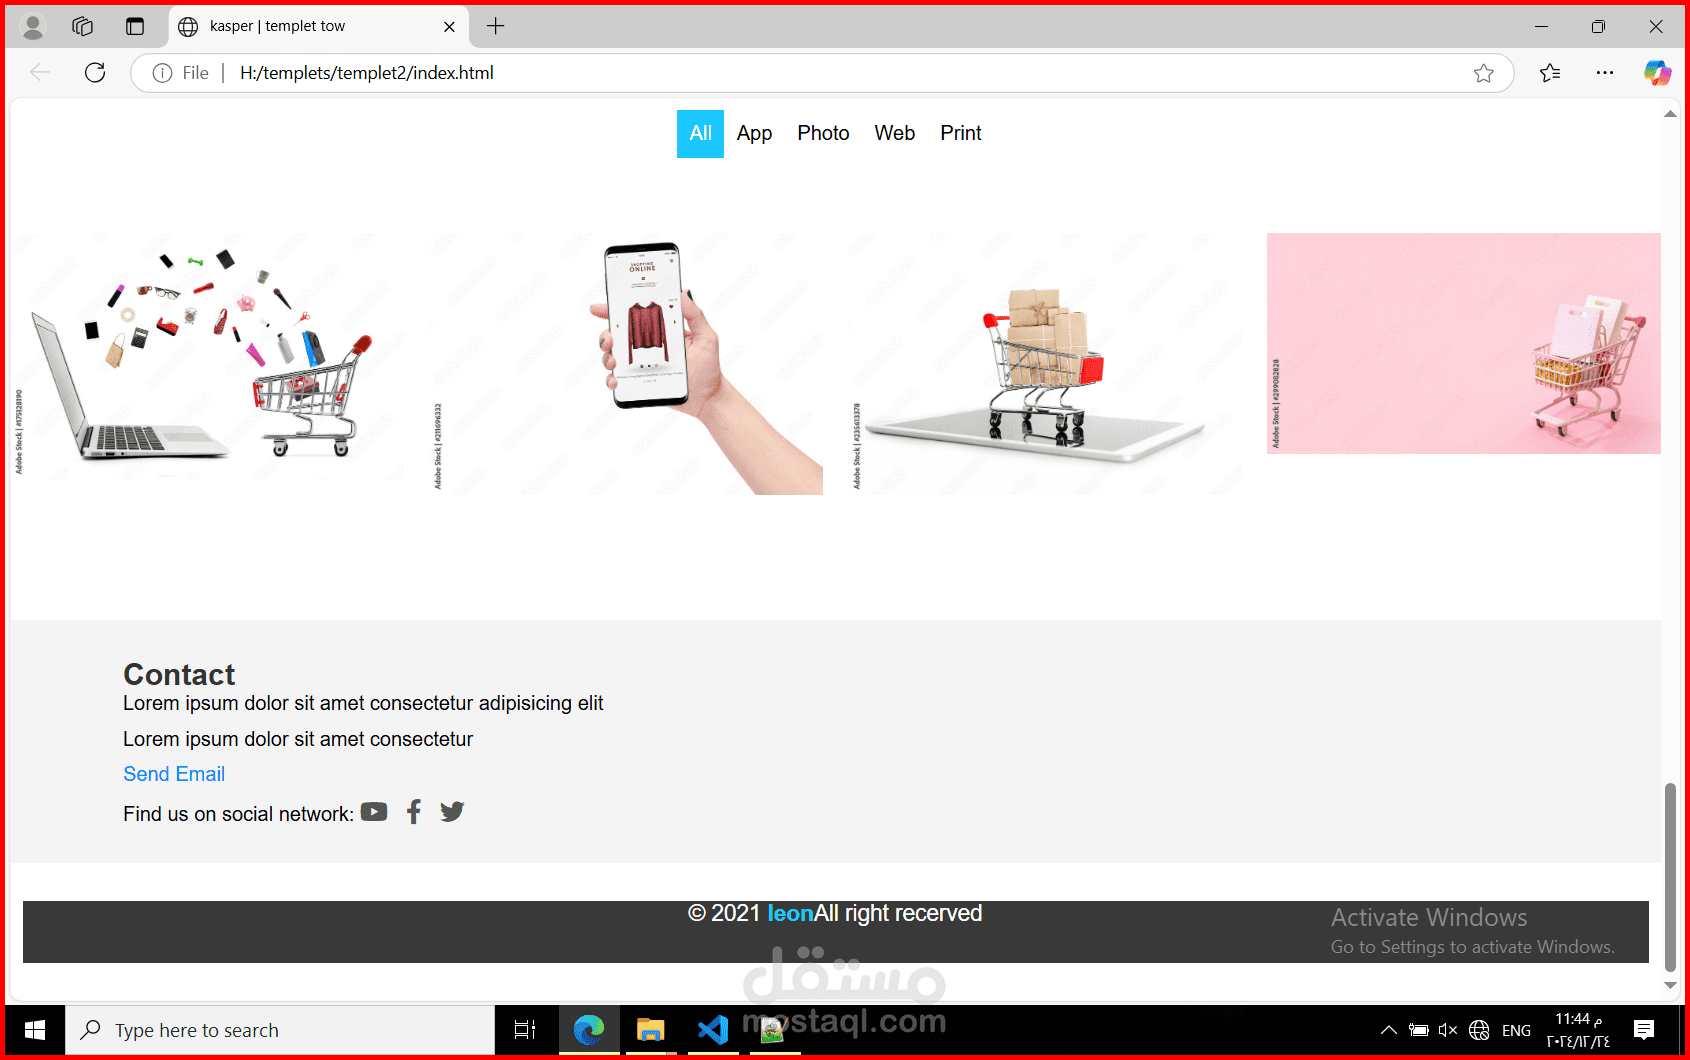Viewport: 1690px width, 1060px height.
Task: Click the pink shopping cart portfolio image
Action: click(1462, 343)
